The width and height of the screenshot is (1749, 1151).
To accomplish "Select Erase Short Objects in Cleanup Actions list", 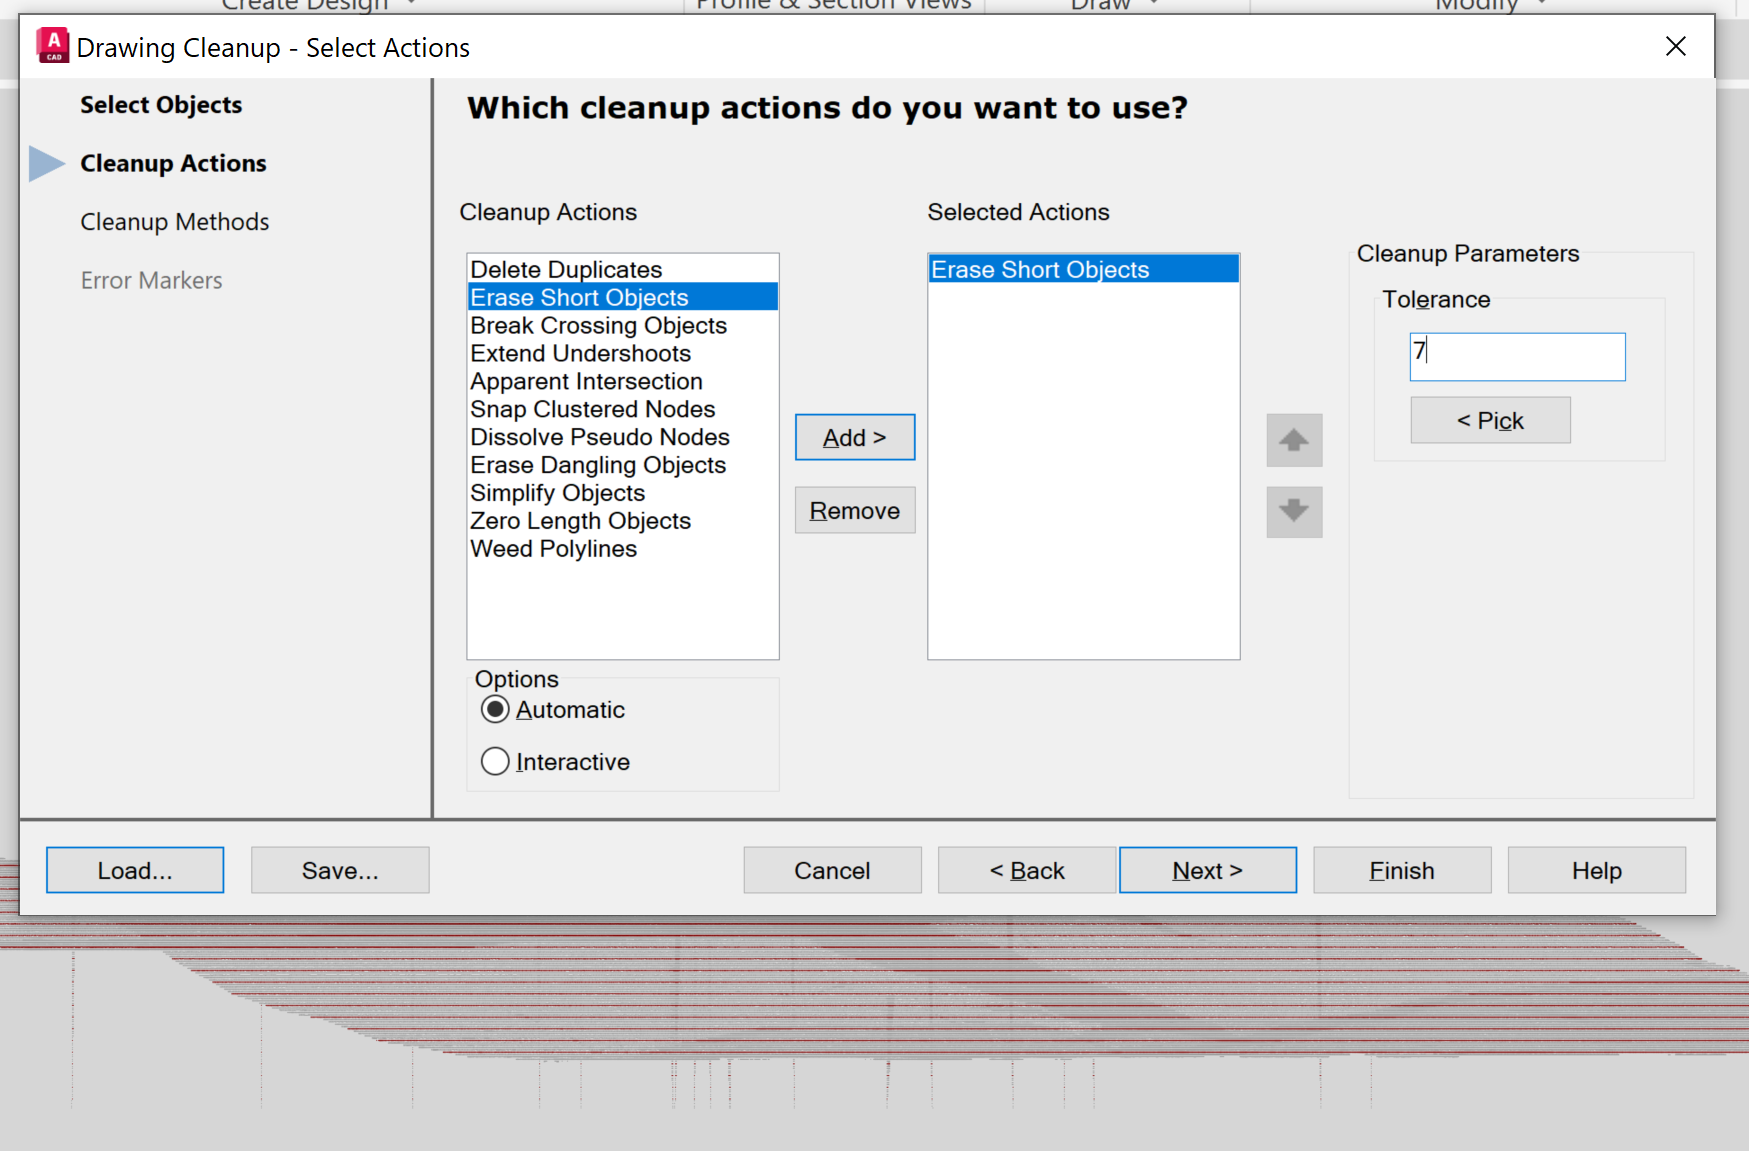I will click(x=622, y=298).
